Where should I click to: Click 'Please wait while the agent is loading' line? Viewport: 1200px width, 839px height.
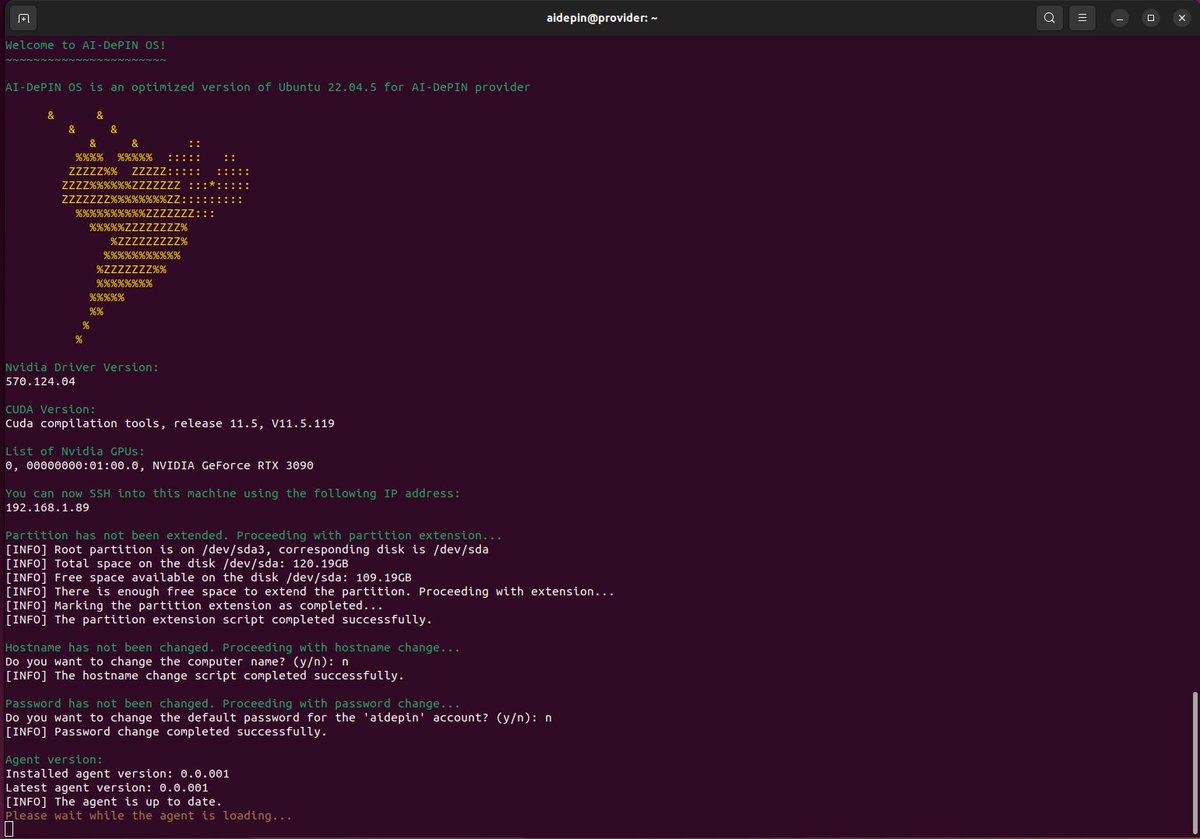coord(149,815)
